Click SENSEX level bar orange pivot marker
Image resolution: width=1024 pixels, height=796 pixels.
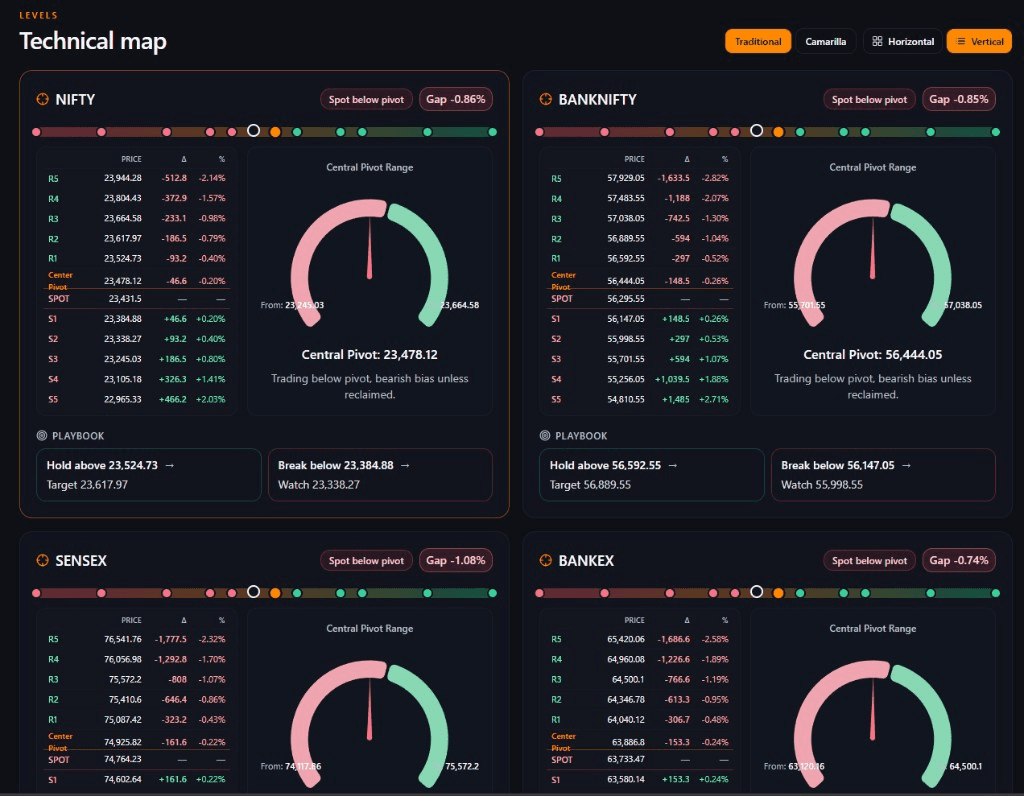276,593
